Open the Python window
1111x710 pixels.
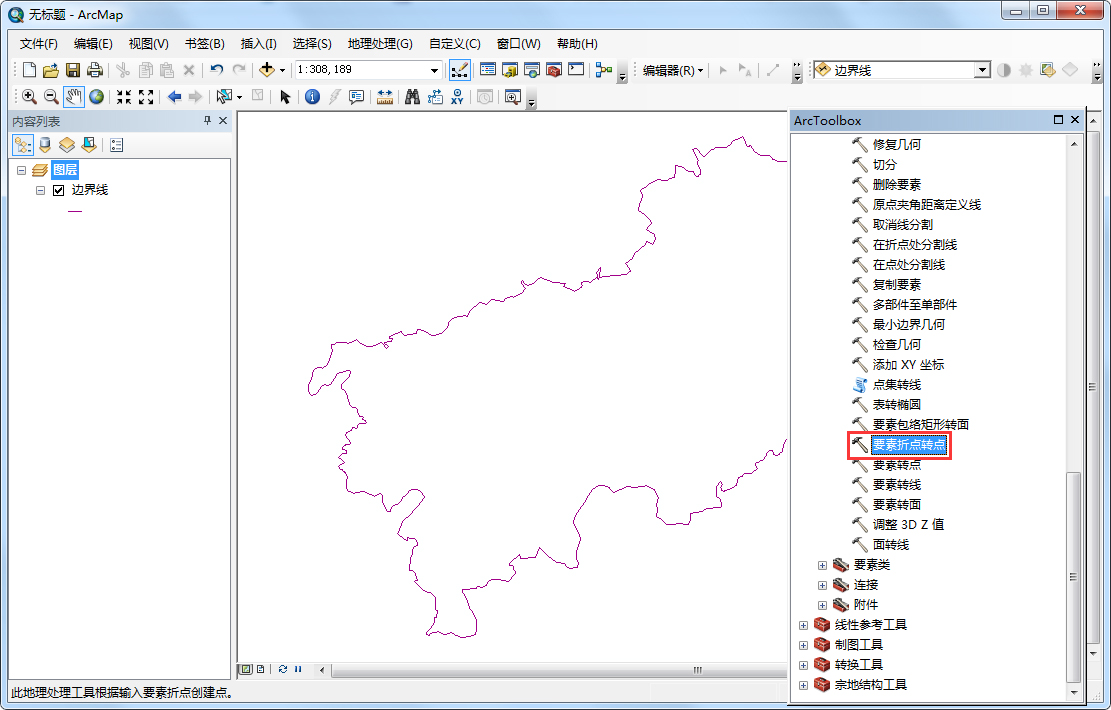coord(575,70)
